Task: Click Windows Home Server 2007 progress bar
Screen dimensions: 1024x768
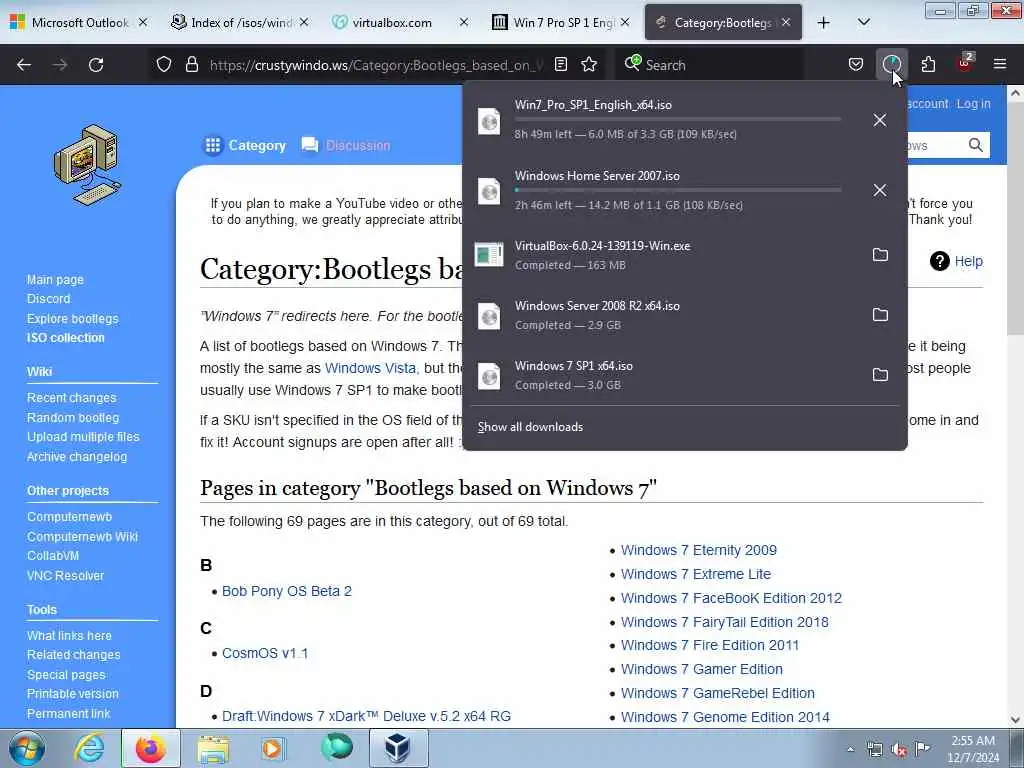Action: (x=678, y=190)
